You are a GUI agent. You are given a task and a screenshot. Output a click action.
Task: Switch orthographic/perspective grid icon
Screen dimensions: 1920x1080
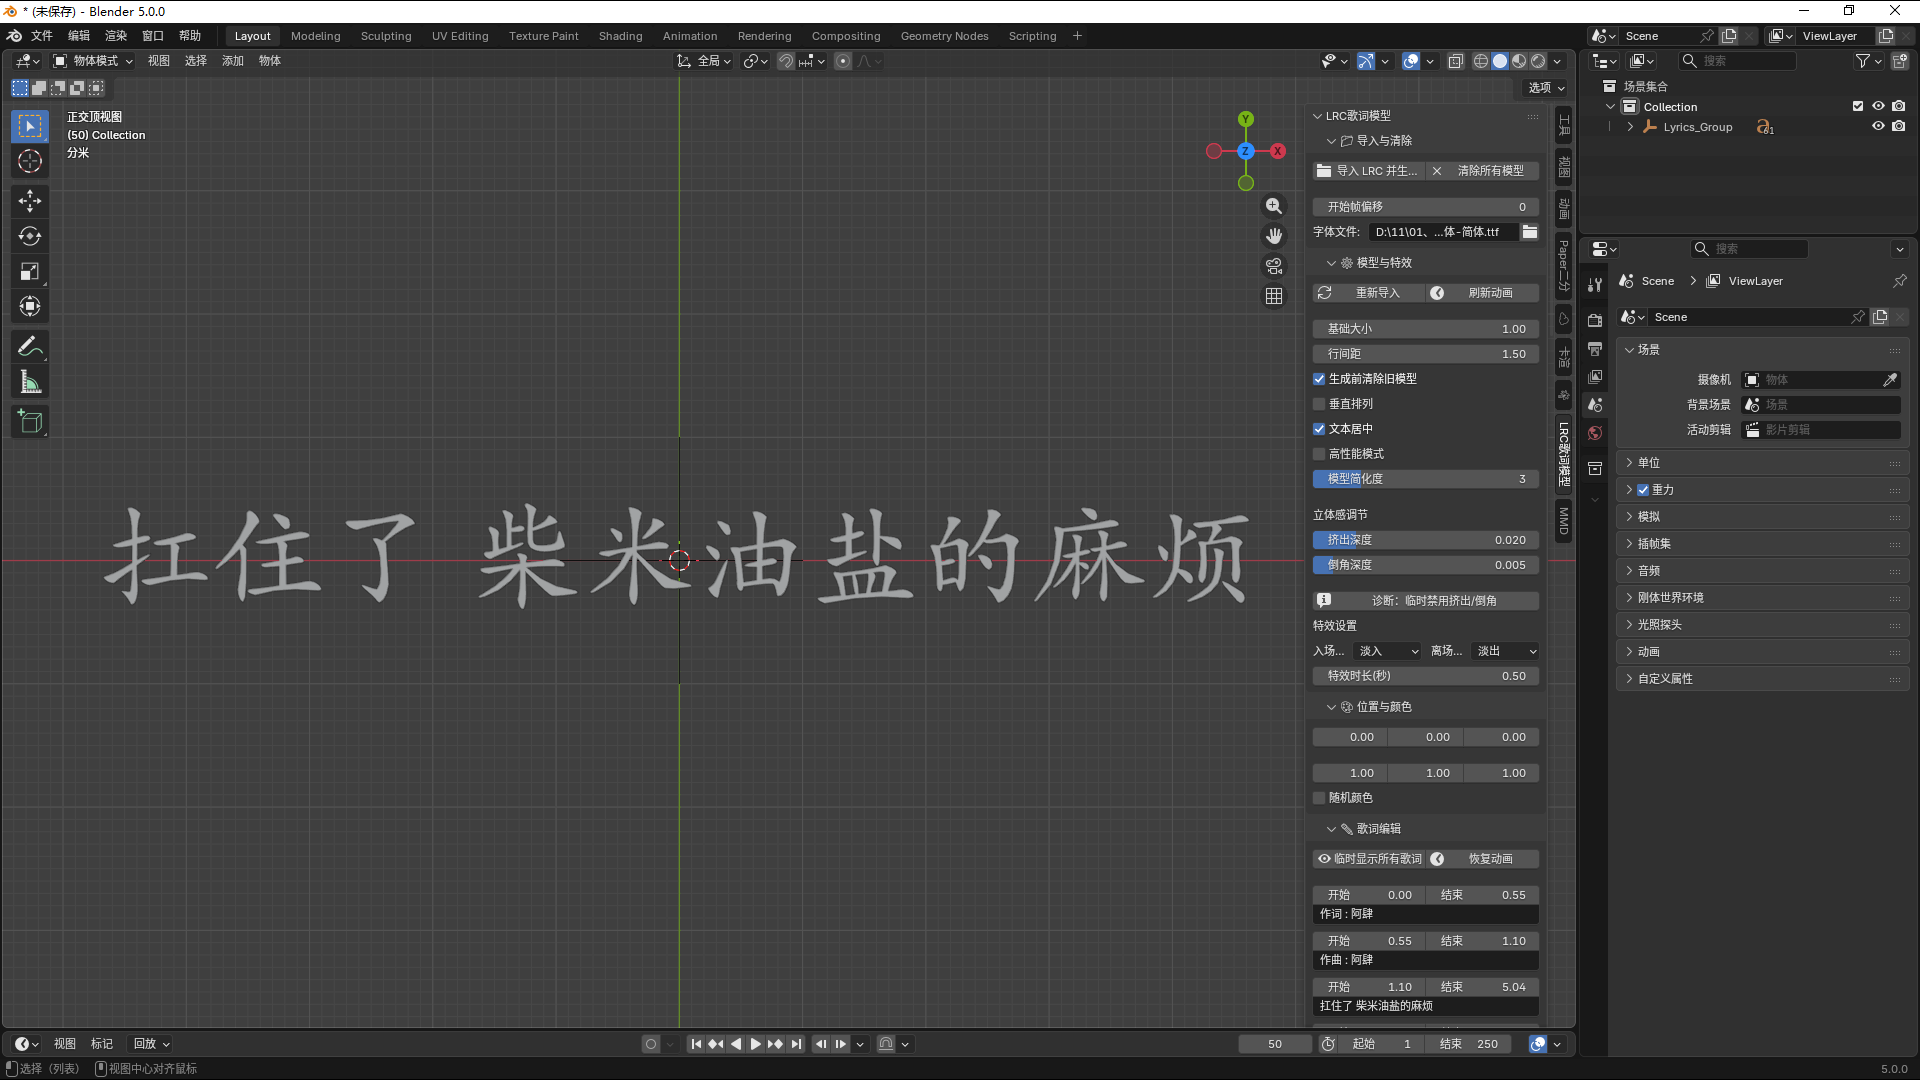click(1274, 296)
